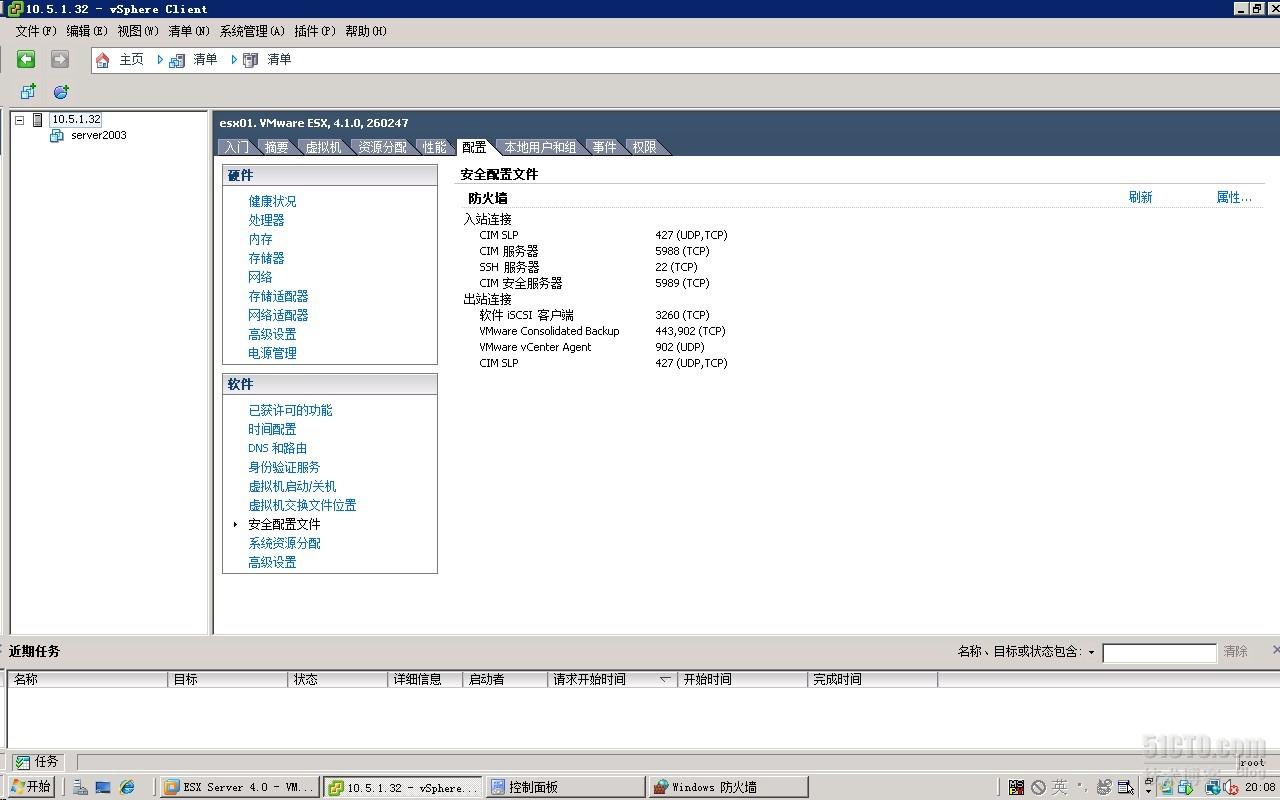
Task: Click the first 清单 inventory icon in breadcrumb
Action: pyautogui.click(x=177, y=60)
